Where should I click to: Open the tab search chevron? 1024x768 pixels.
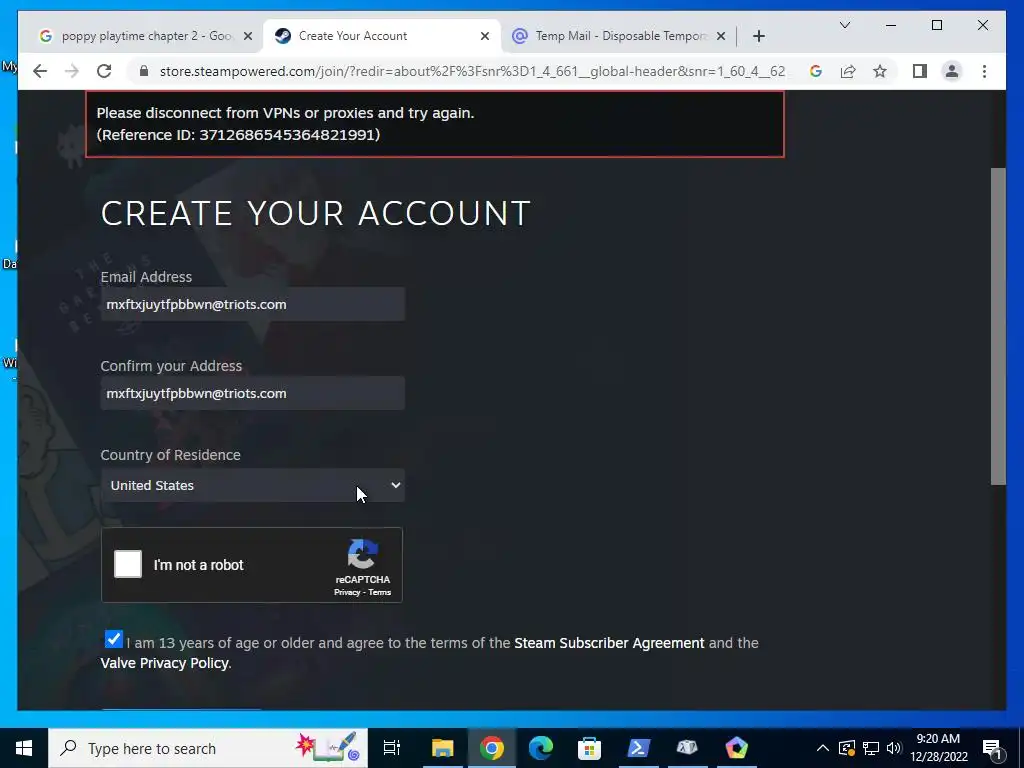coord(844,25)
